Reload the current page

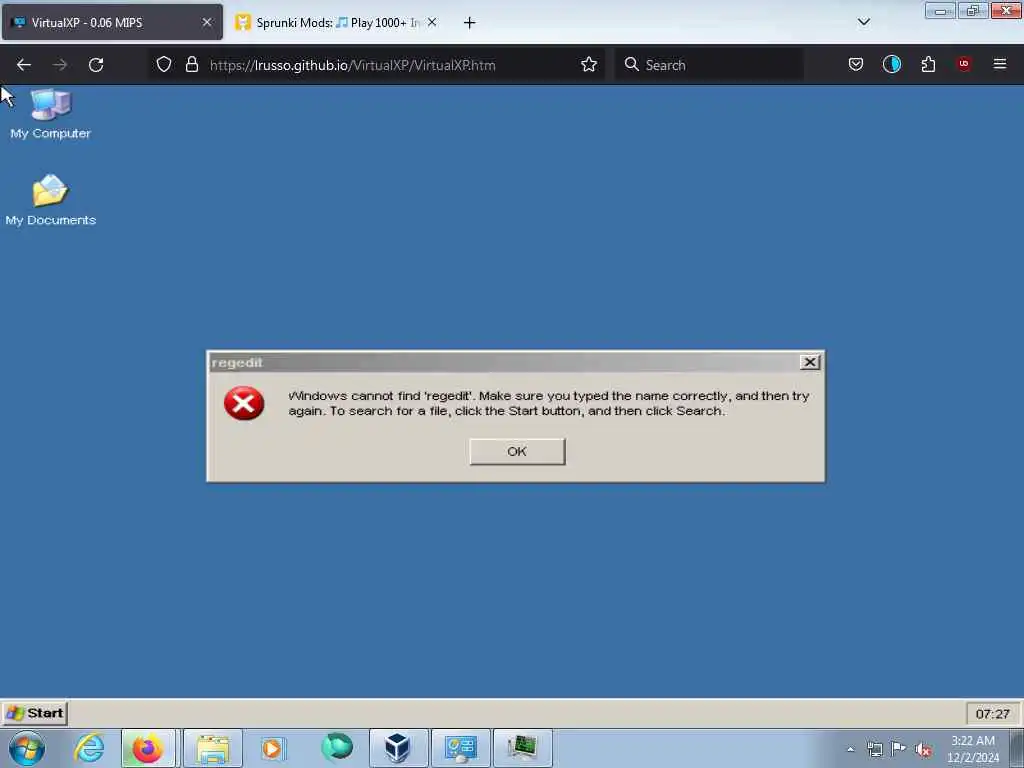tap(96, 65)
